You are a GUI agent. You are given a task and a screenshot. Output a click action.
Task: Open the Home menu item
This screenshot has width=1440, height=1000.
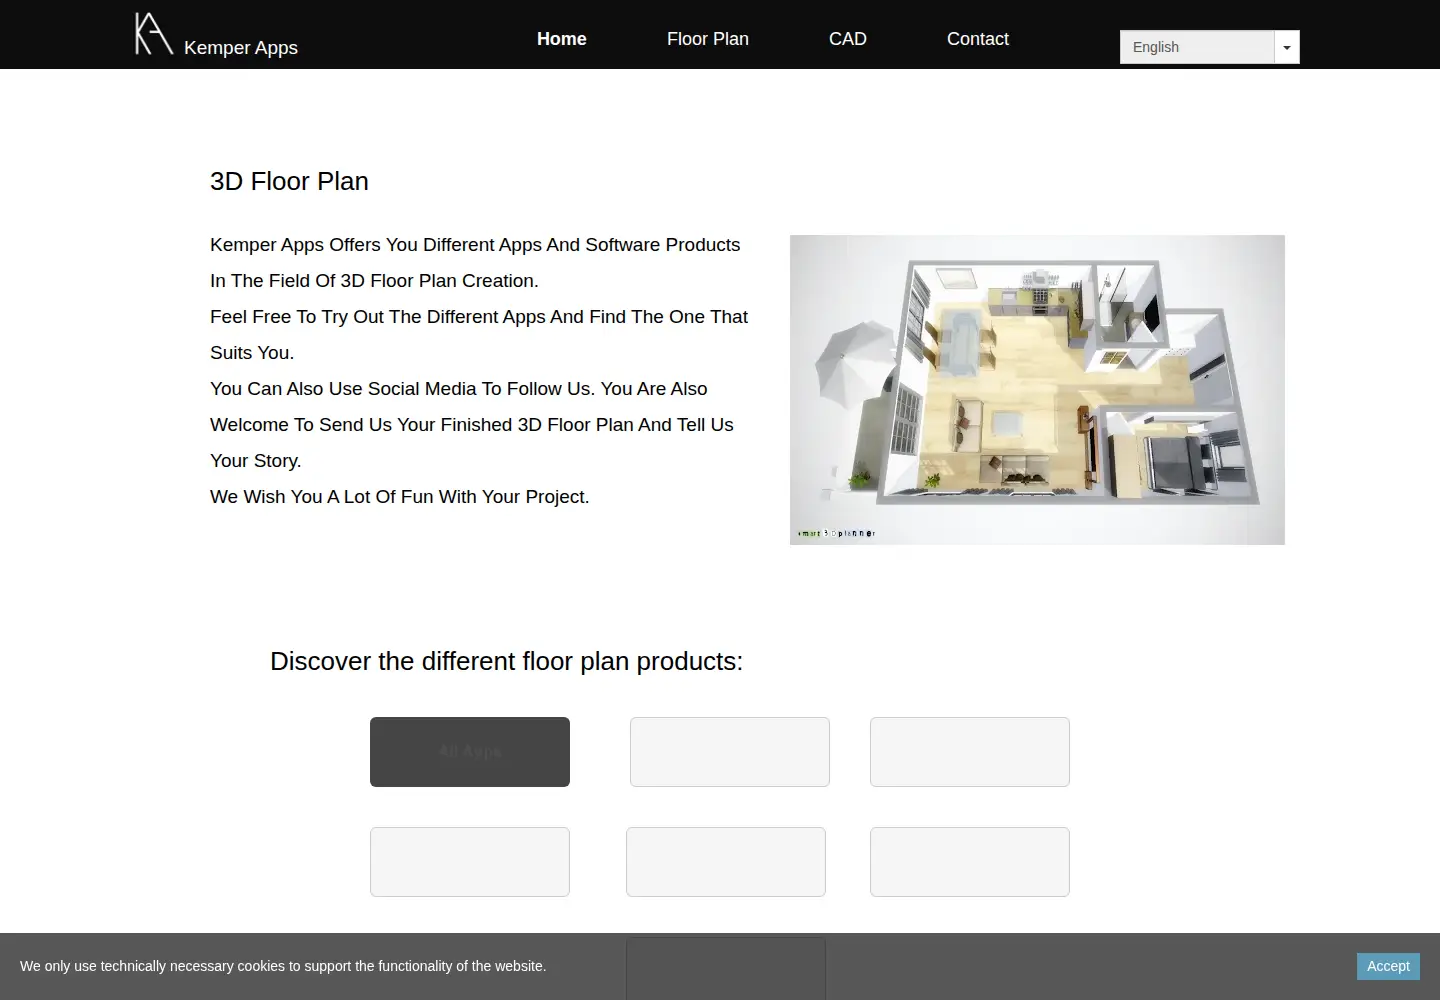562,39
